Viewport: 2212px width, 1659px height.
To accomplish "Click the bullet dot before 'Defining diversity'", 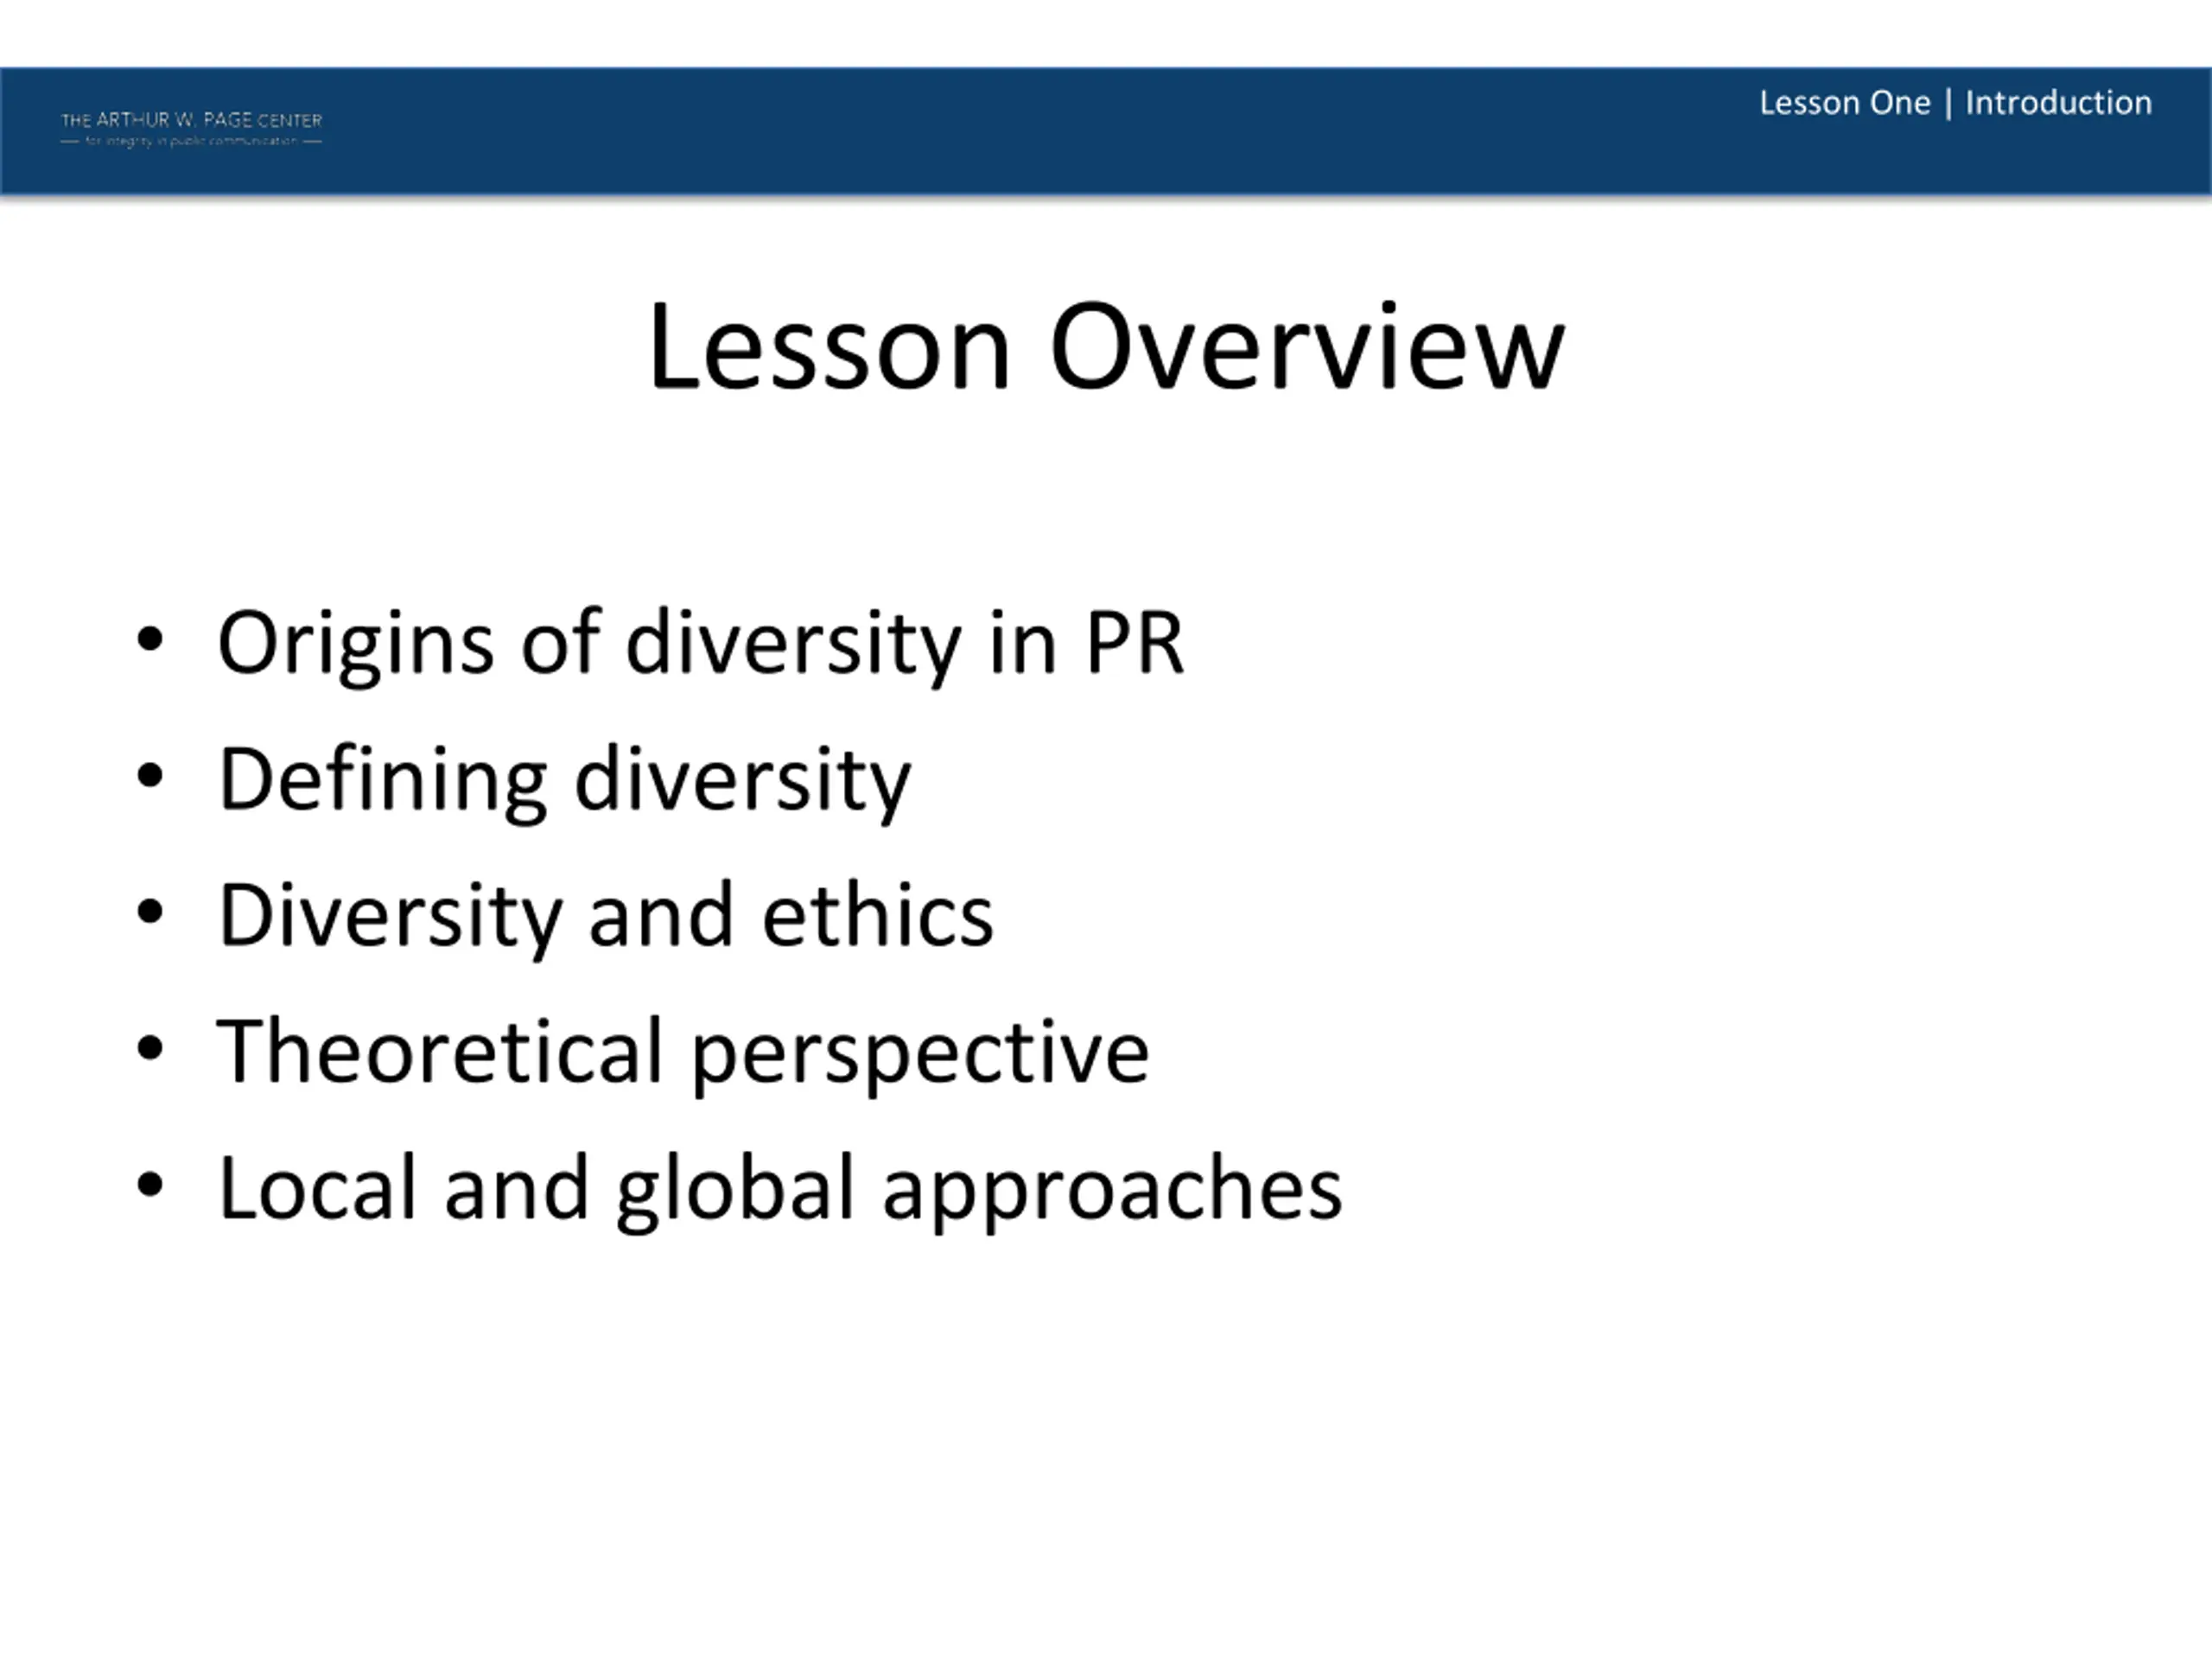I will pos(150,776).
